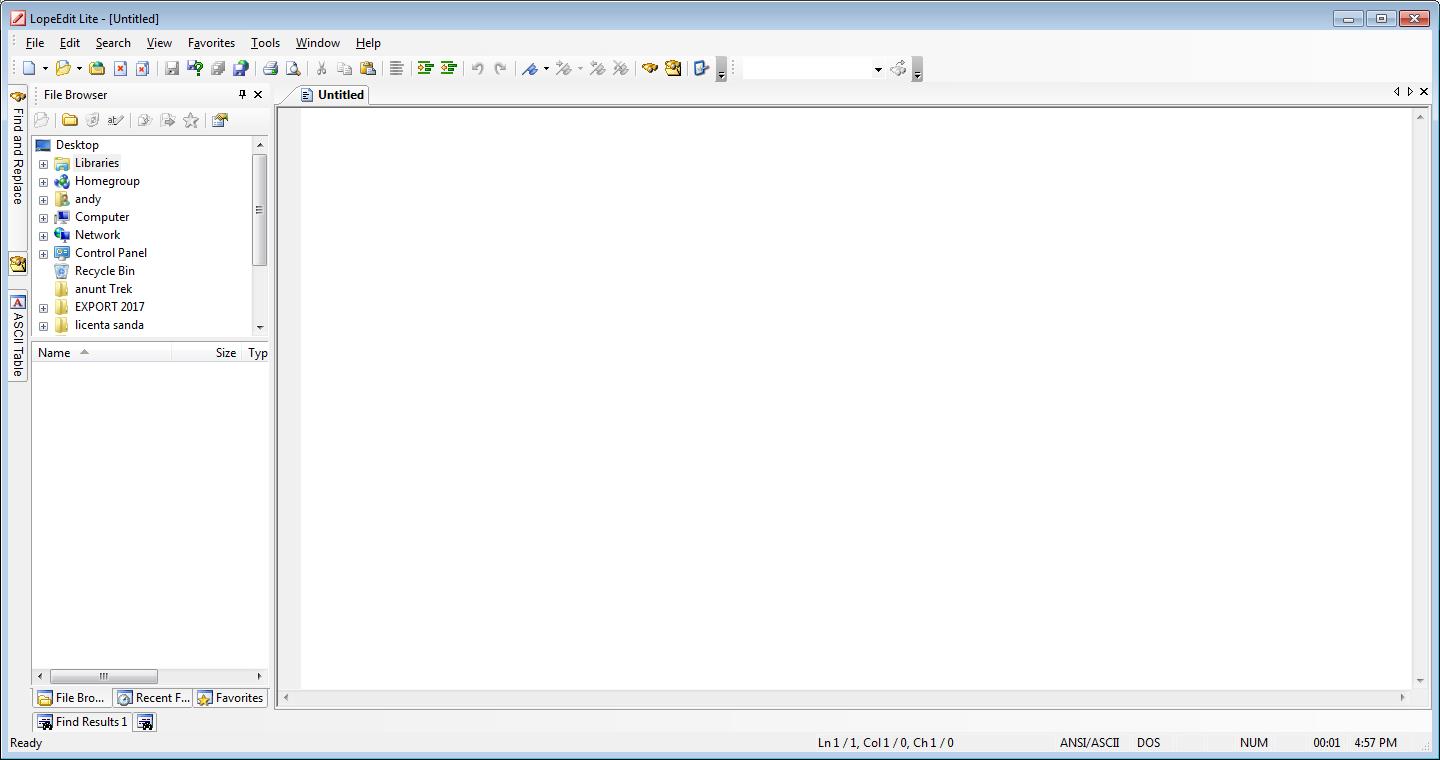
Task: Trigger the Undo icon
Action: click(475, 68)
